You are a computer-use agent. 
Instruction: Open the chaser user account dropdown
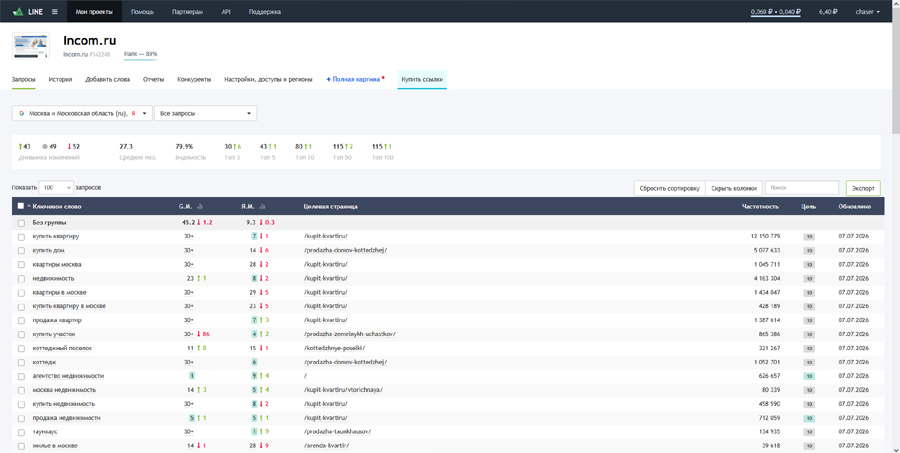coord(867,11)
